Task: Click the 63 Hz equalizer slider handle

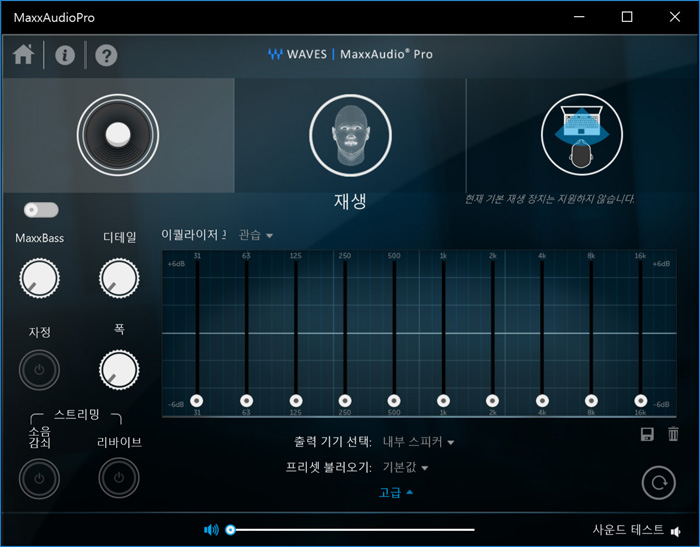Action: (246, 401)
